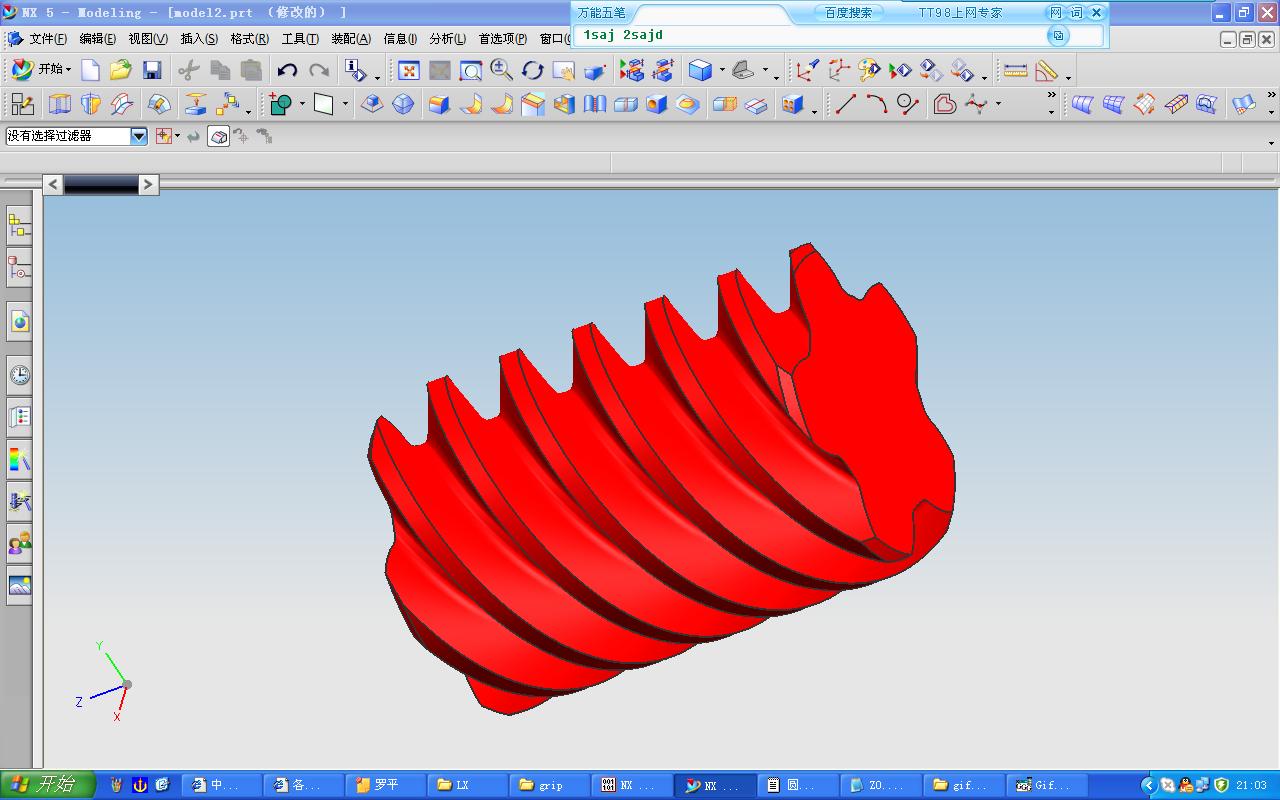Open the Sketch tool icon
The width and height of the screenshot is (1280, 800).
pyautogui.click(x=22, y=104)
